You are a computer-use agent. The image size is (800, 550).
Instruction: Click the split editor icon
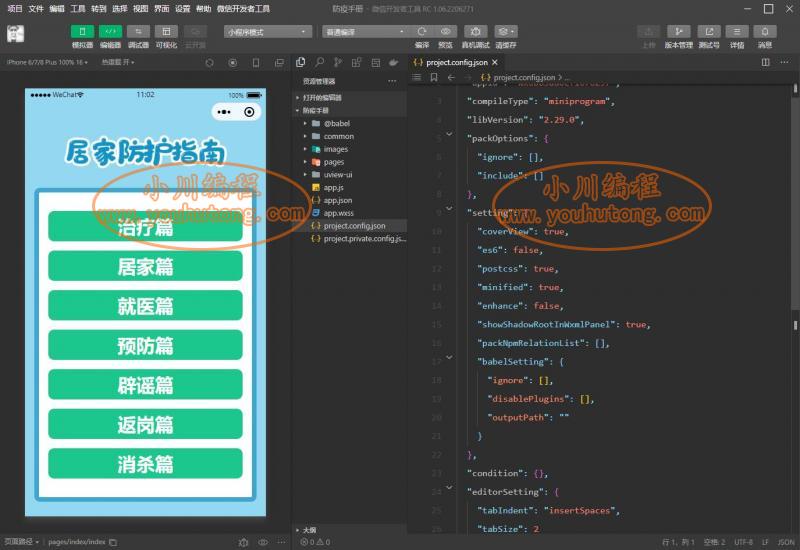[765, 62]
